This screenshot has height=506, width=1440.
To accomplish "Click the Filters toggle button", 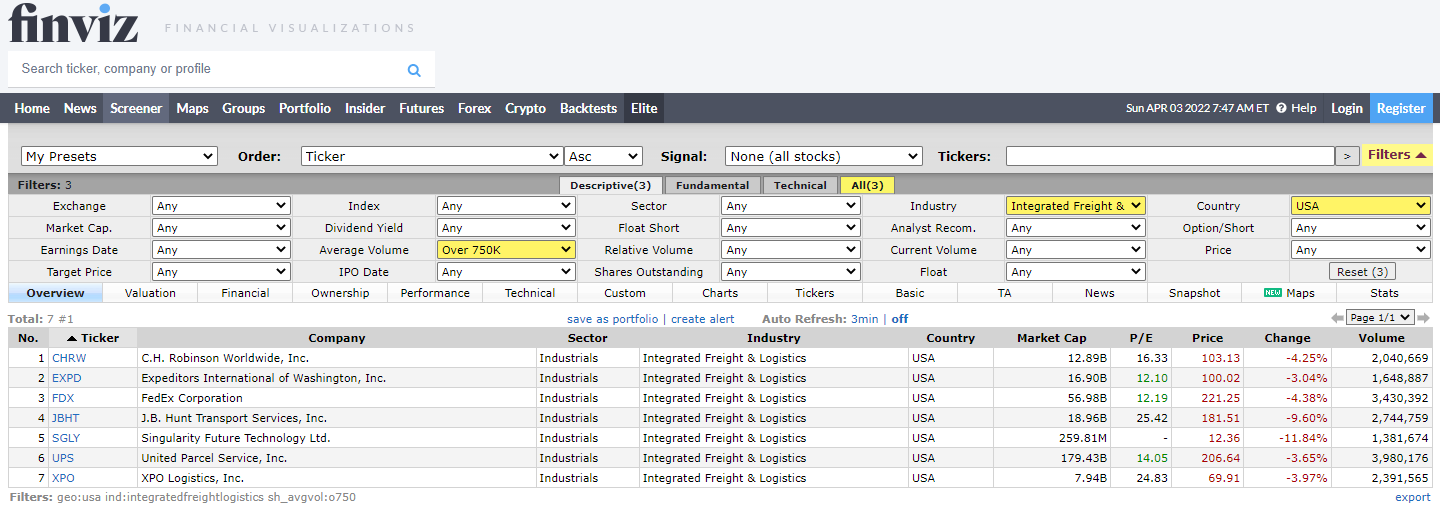I will coord(1396,155).
